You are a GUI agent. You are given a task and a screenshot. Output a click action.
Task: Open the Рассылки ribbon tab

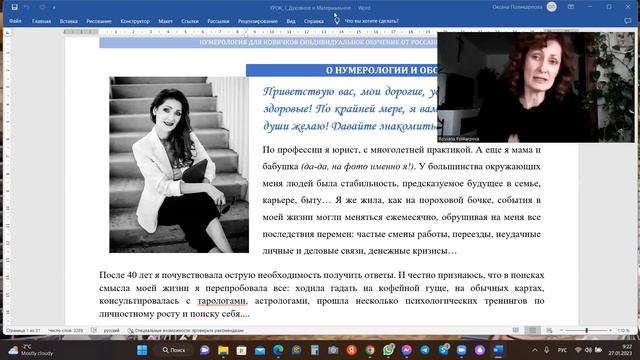[218, 21]
